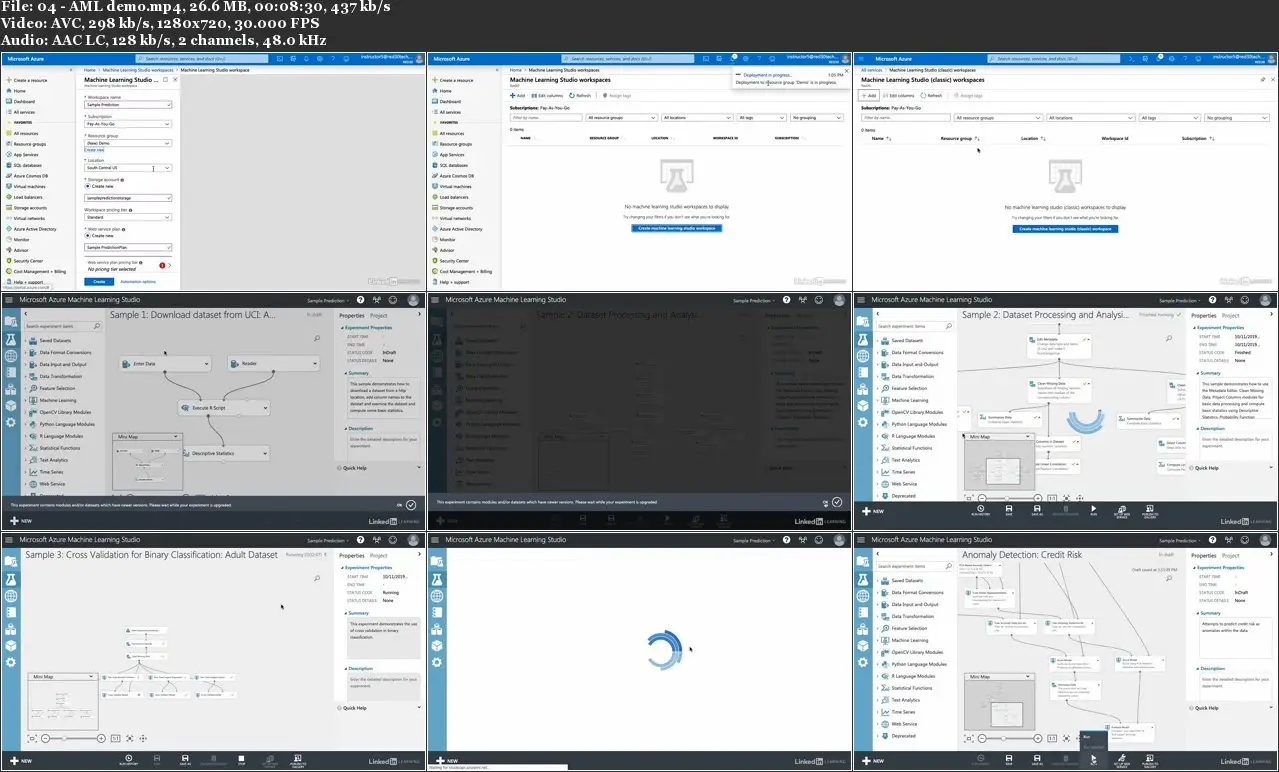Open Datasets icon in Sample 1 frame rail
1279x772 pixels.
(x=11, y=389)
